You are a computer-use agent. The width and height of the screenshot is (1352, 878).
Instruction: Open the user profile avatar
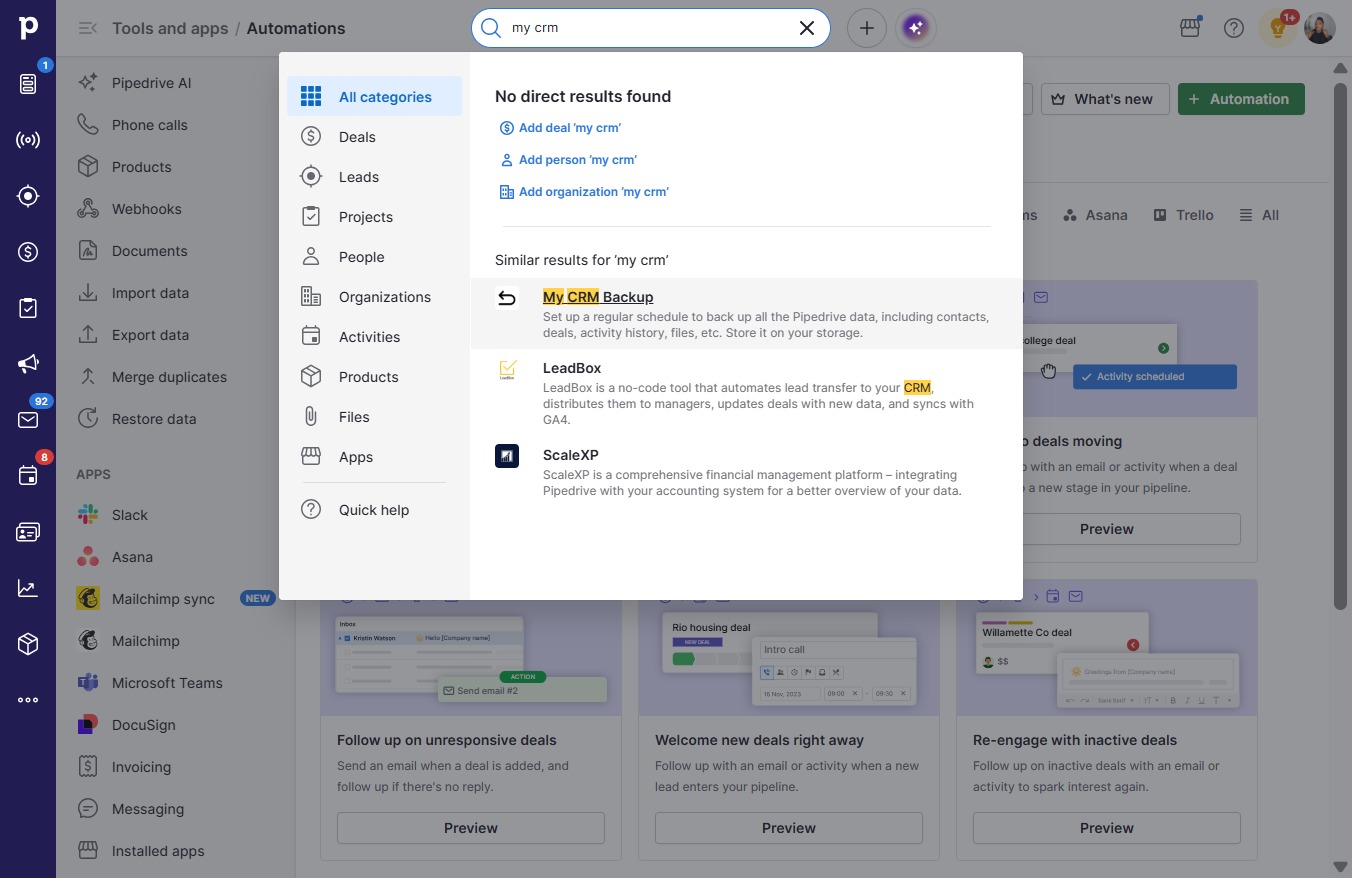(1320, 28)
